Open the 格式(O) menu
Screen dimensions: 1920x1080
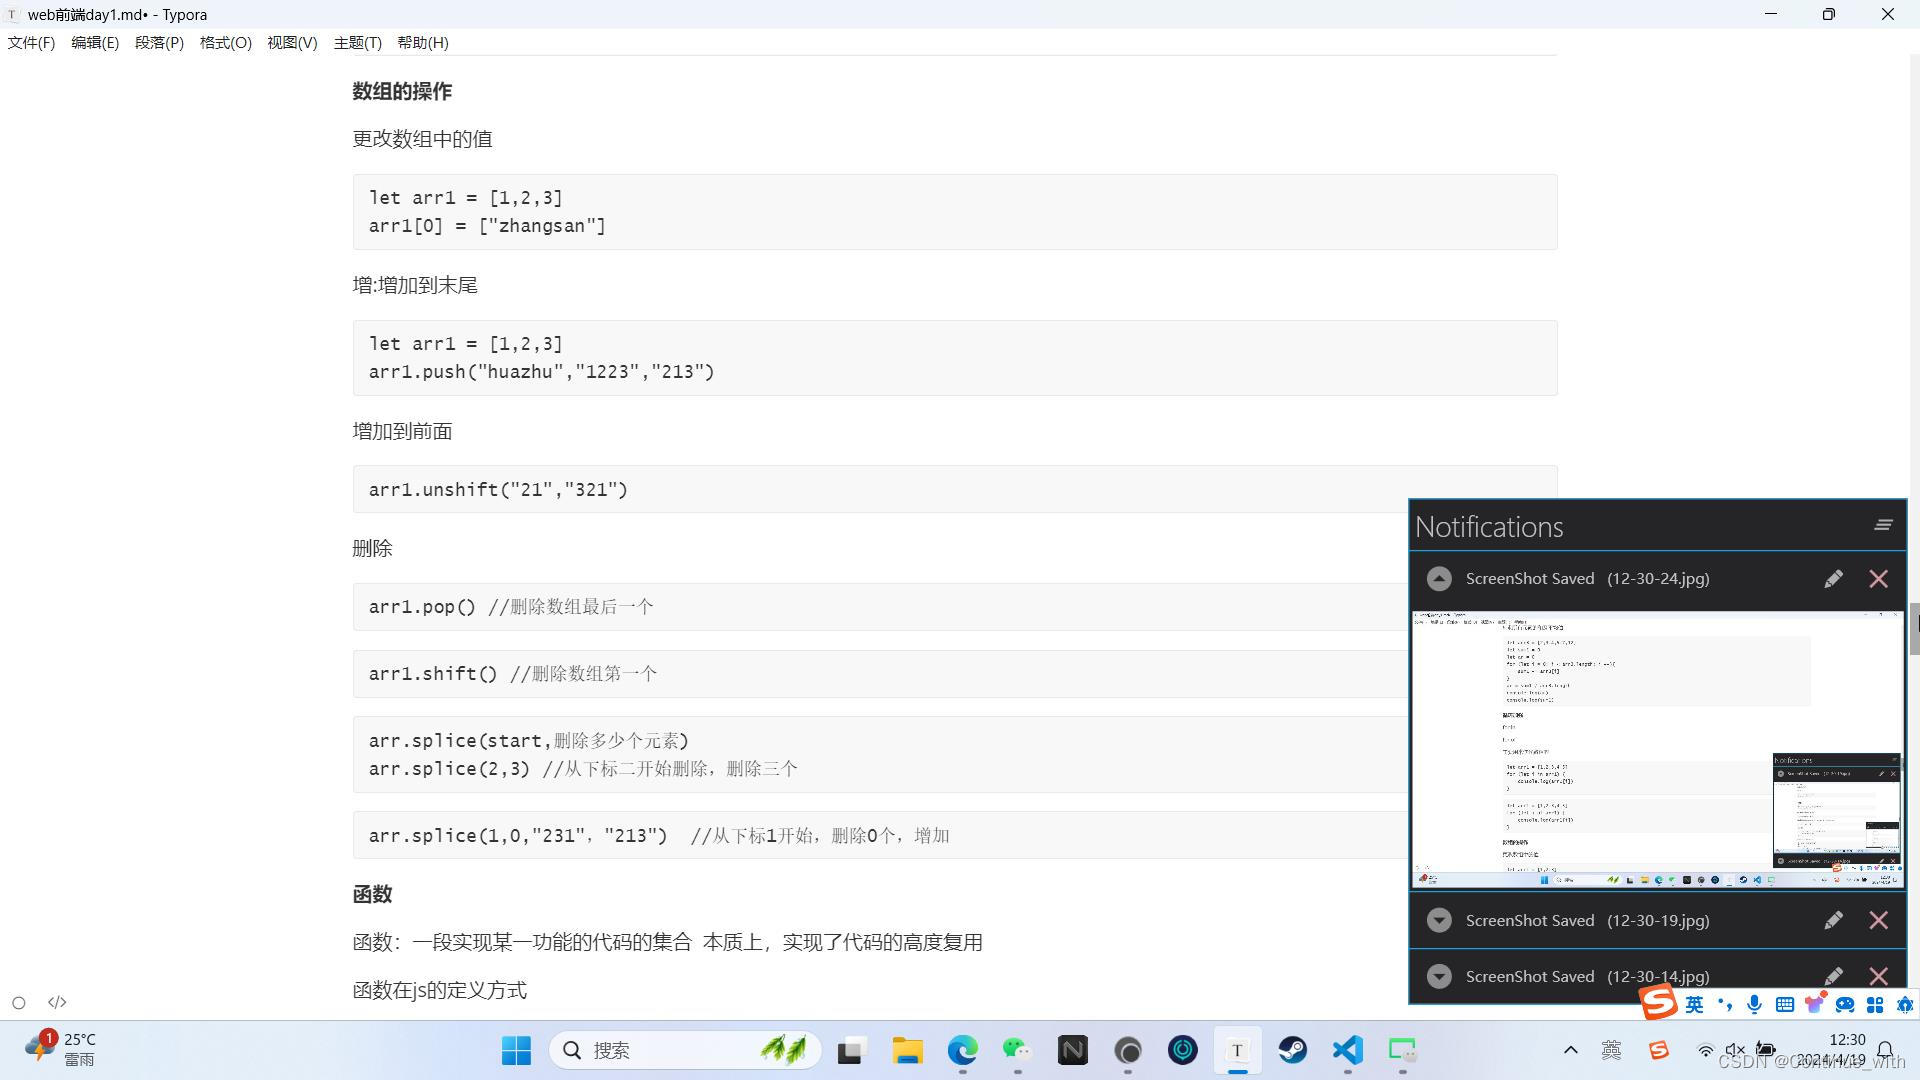tap(225, 43)
